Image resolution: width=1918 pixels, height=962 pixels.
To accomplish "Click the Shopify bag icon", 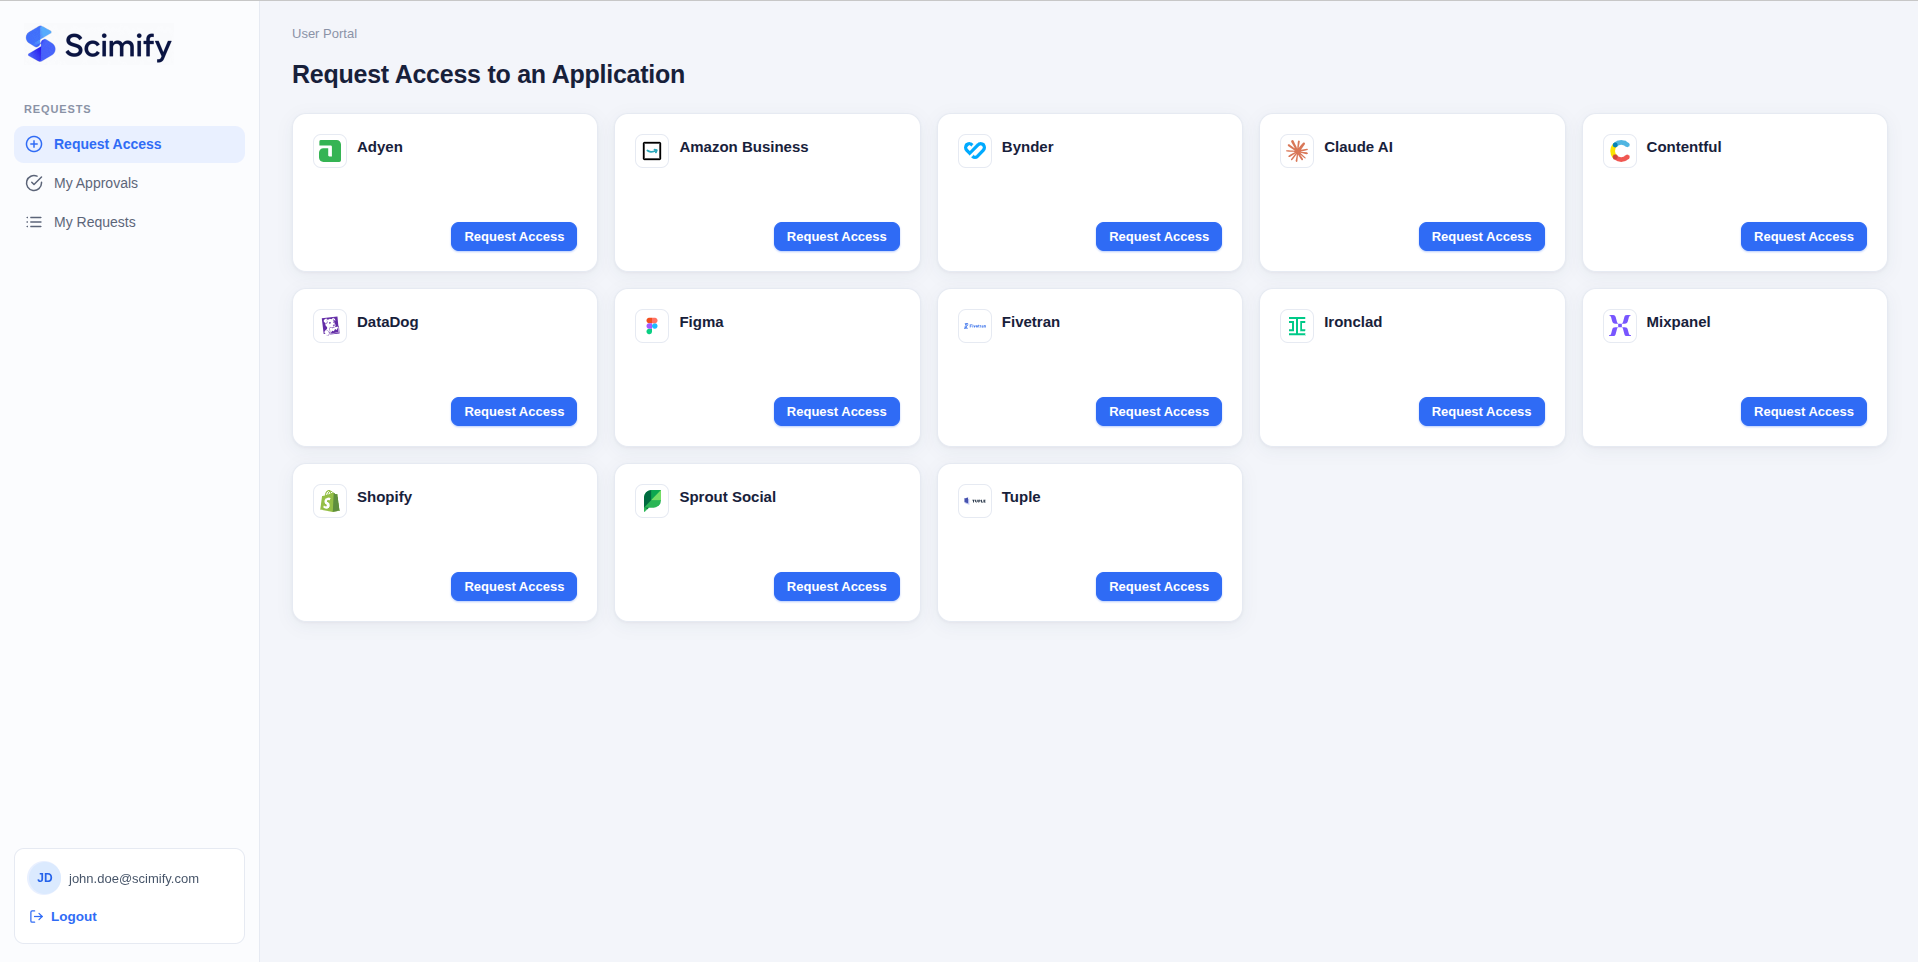I will click(330, 501).
